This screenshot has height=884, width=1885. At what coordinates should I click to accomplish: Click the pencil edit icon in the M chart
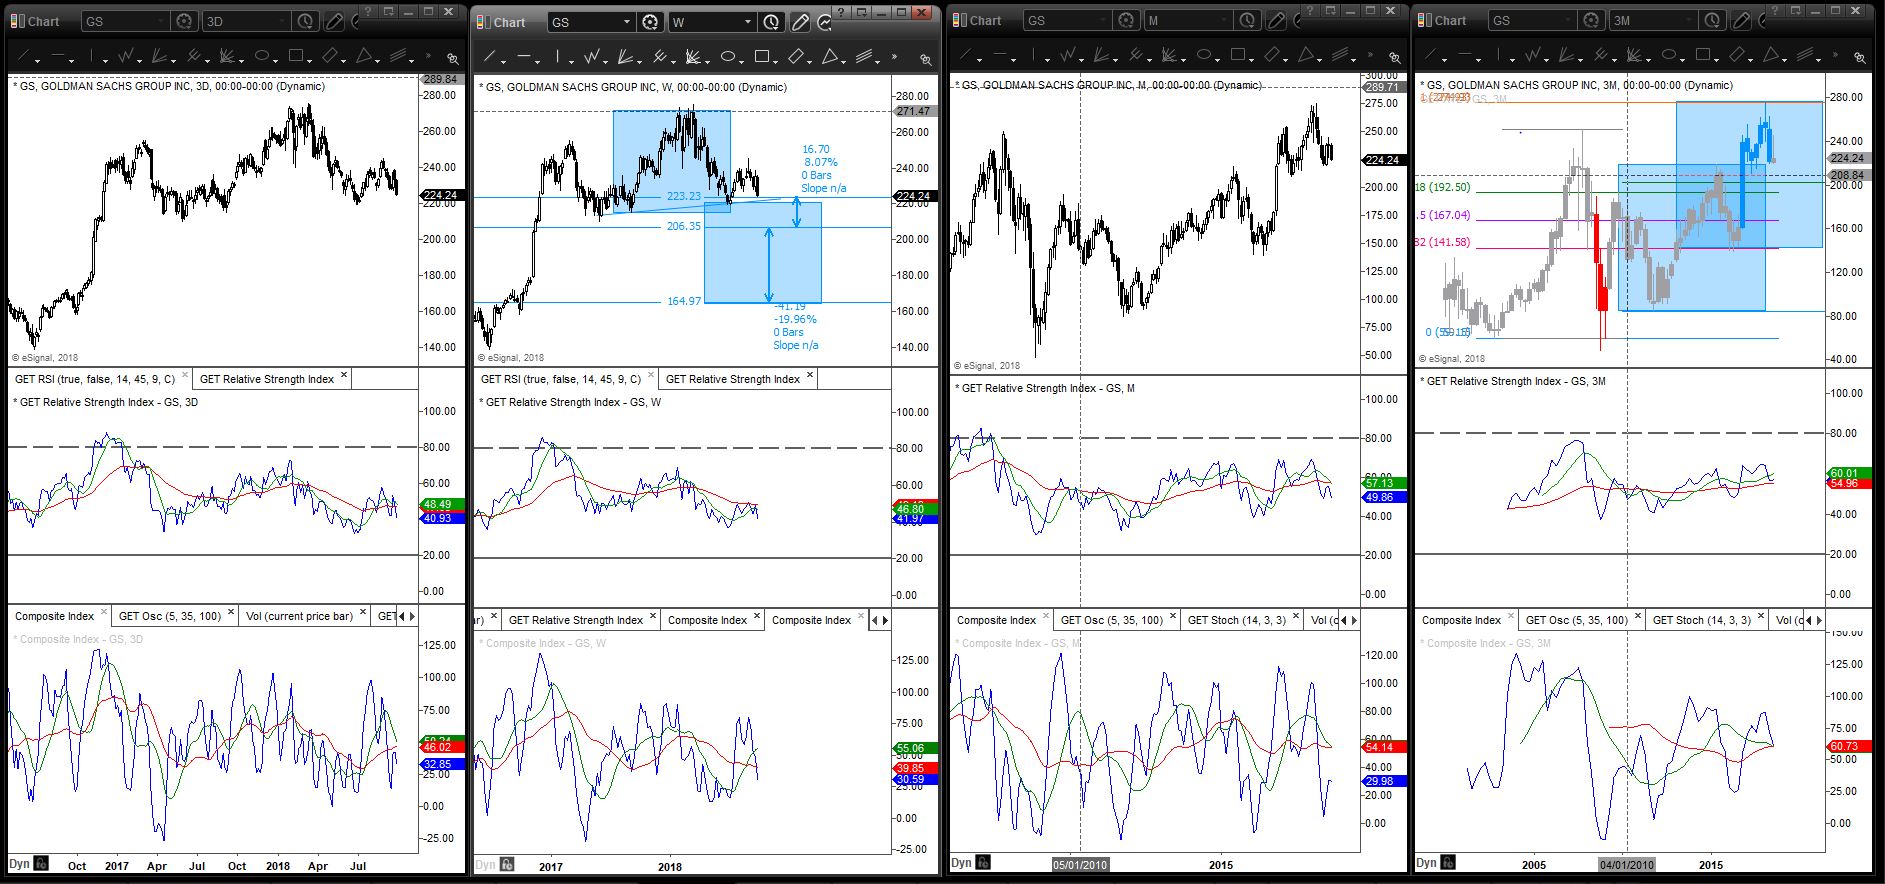click(x=1276, y=21)
